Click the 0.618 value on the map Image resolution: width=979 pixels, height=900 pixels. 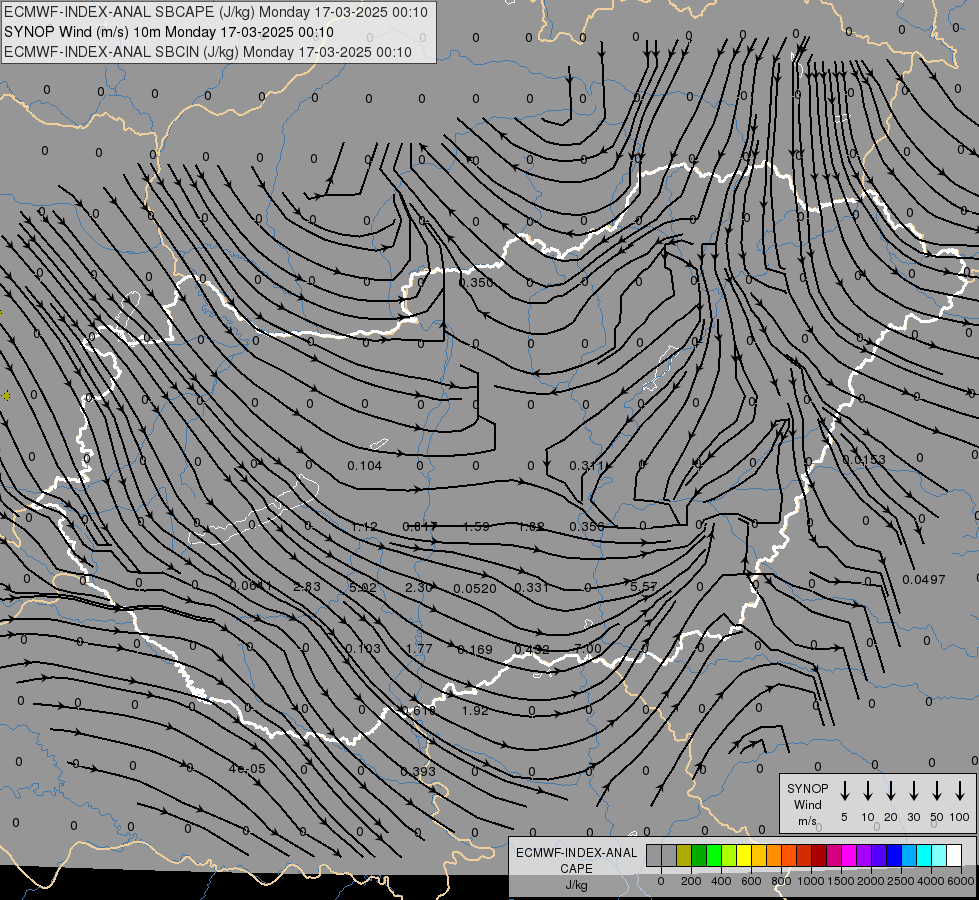coord(418,710)
